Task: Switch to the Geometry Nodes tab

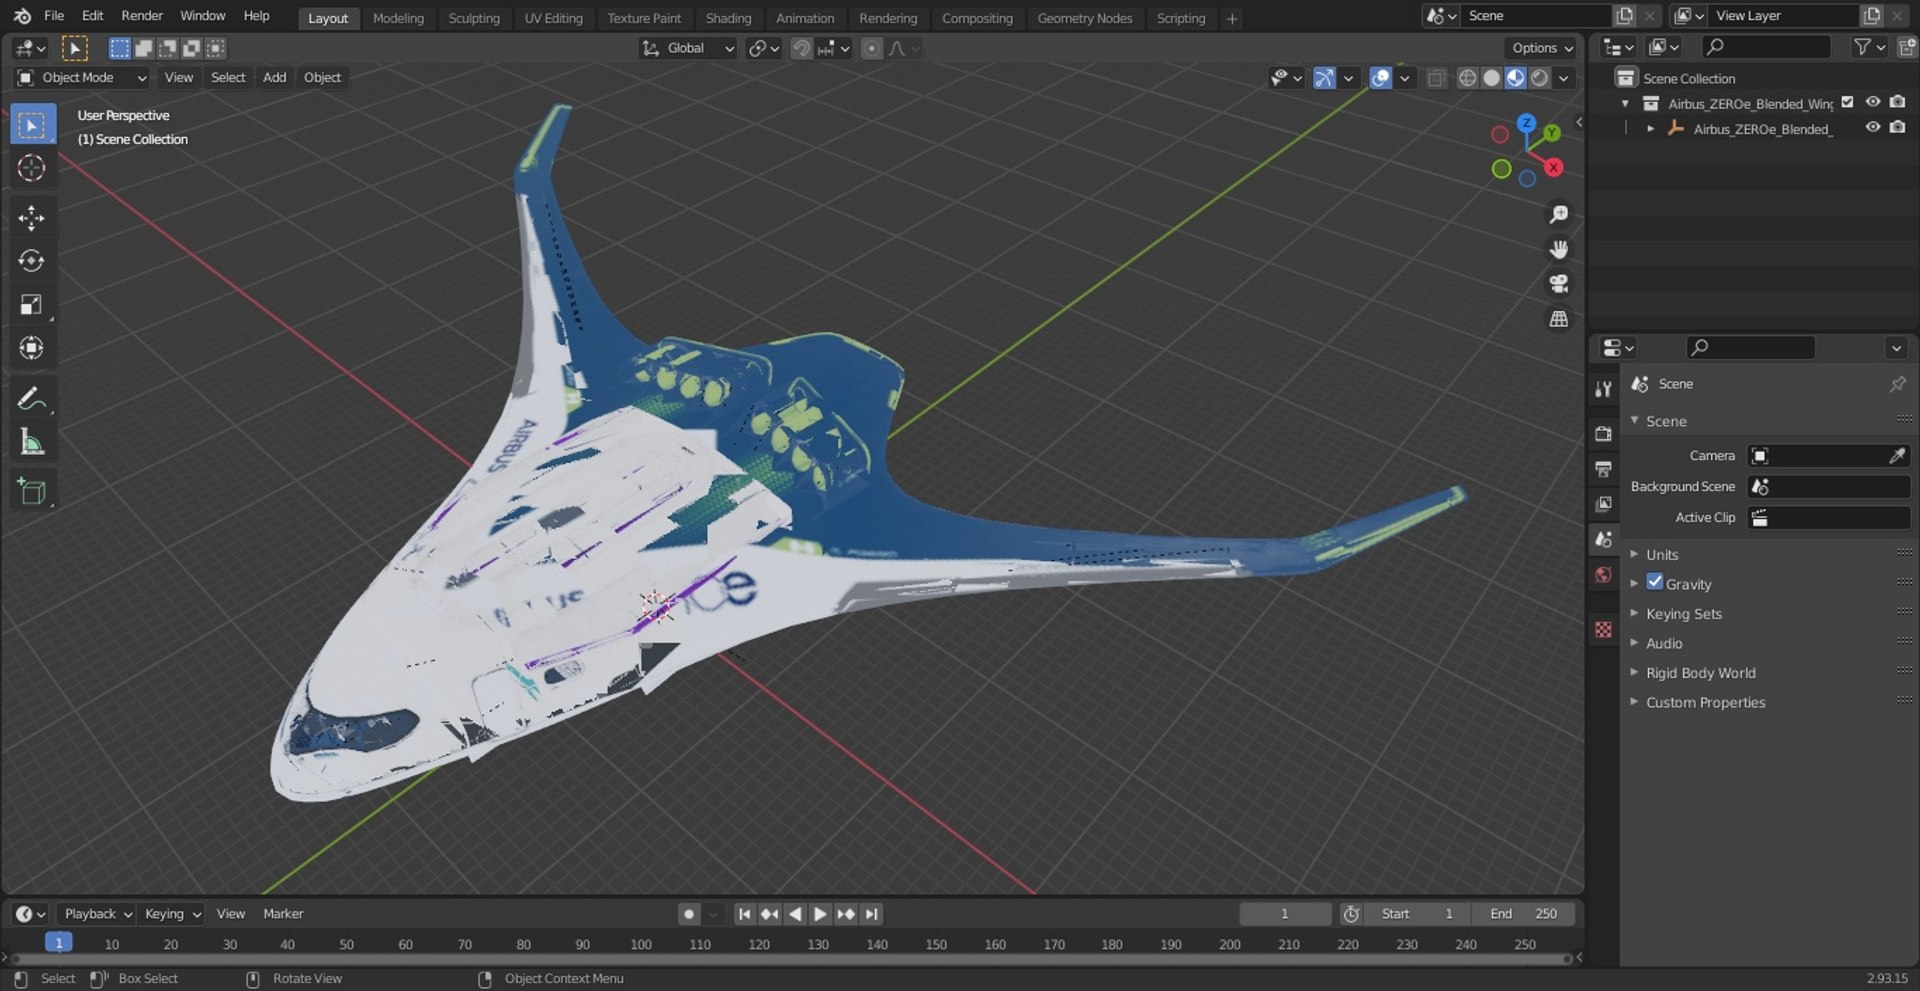Action: pyautogui.click(x=1084, y=18)
